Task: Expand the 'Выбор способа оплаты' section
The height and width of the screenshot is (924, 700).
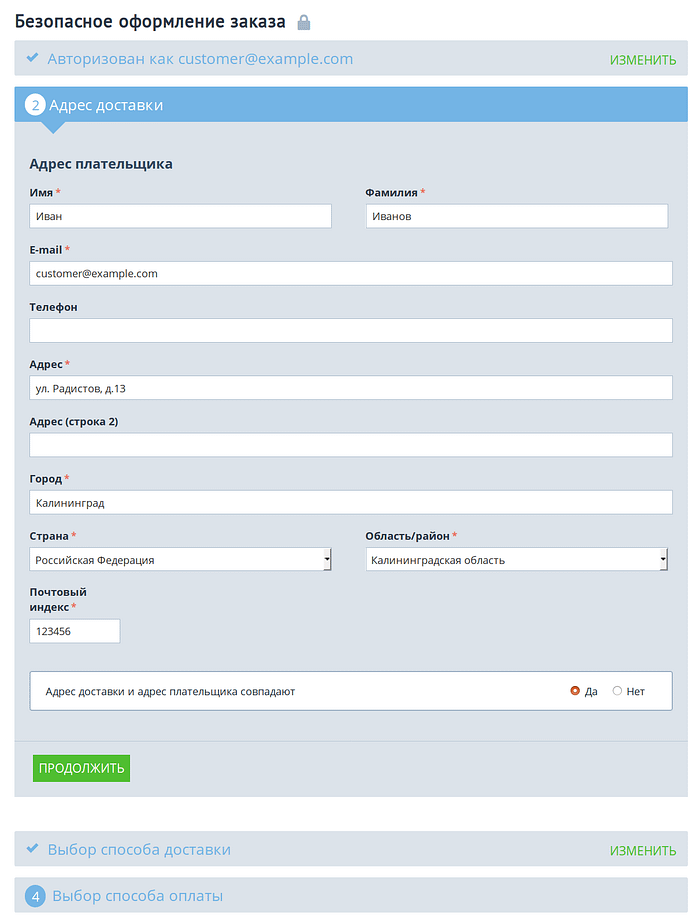Action: pos(137,896)
